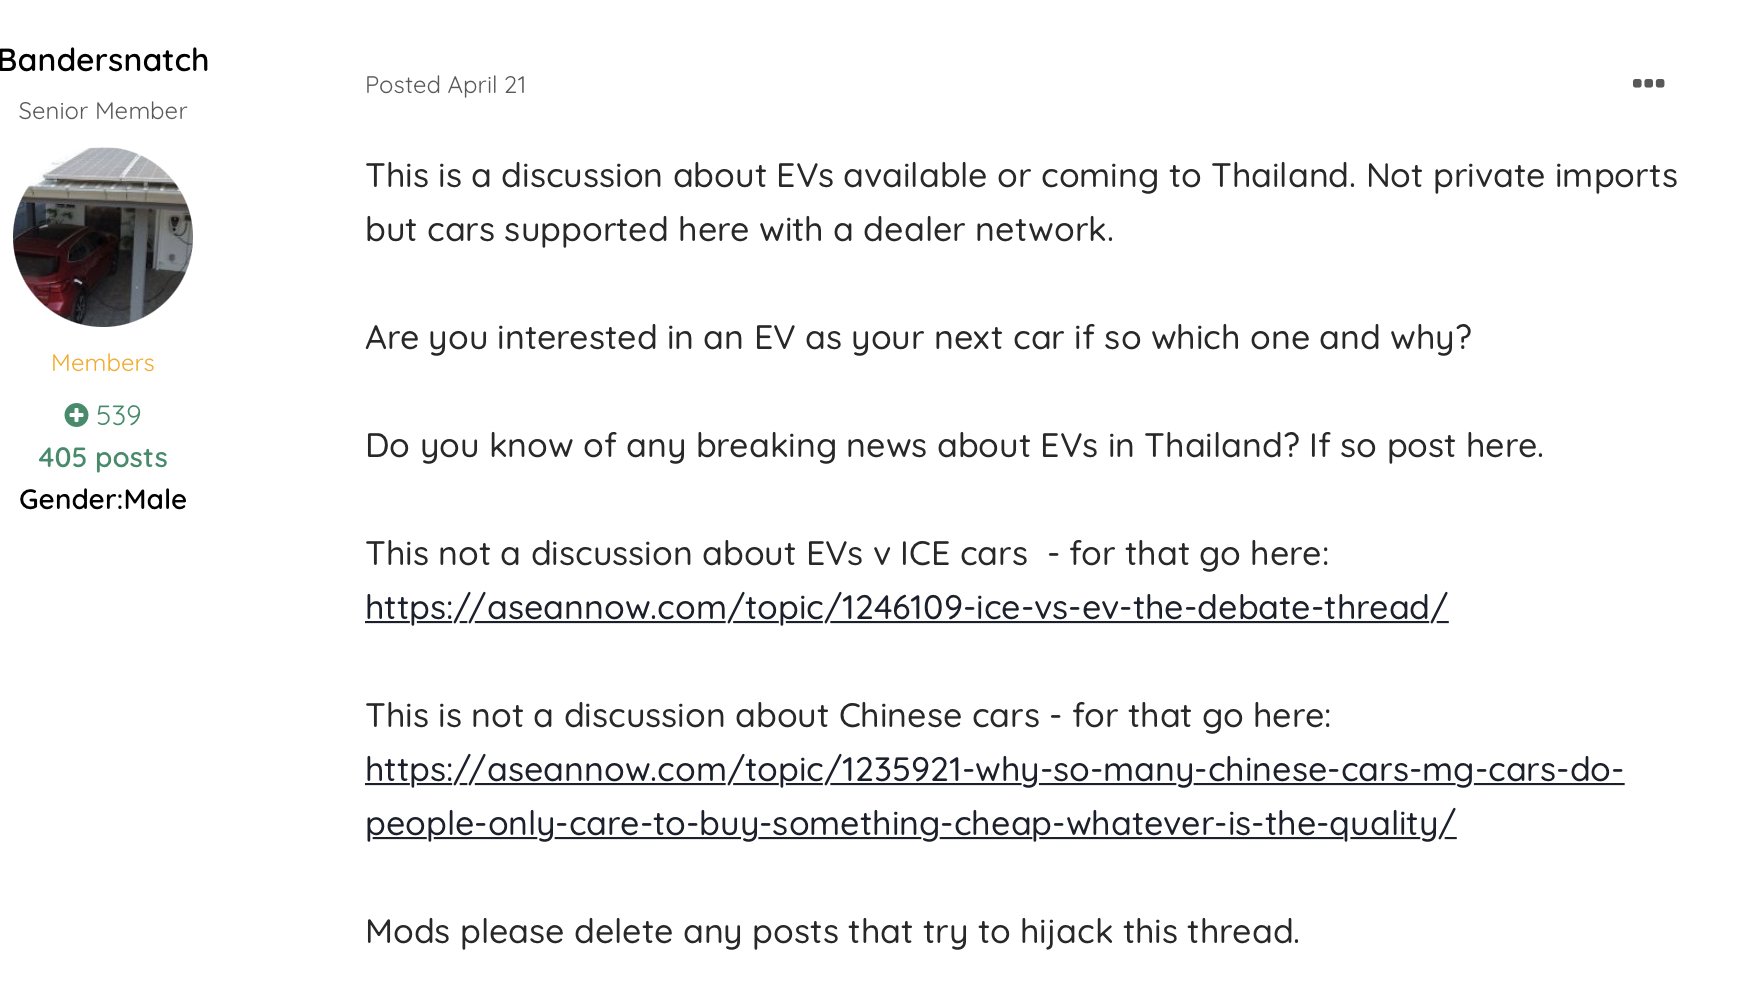Open the Bandersnatch username profile link
The width and height of the screenshot is (1764, 1000).
click(x=103, y=60)
